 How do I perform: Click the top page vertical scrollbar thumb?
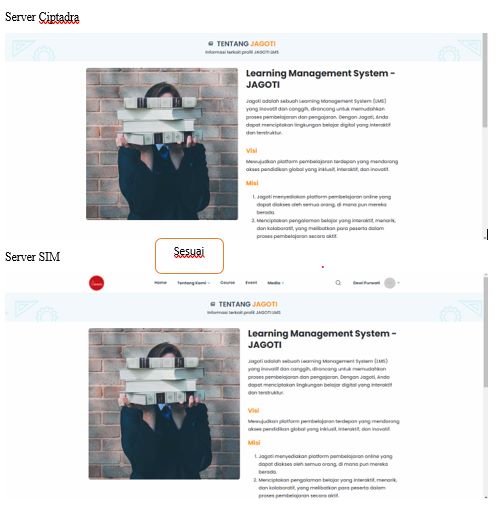coord(485,80)
